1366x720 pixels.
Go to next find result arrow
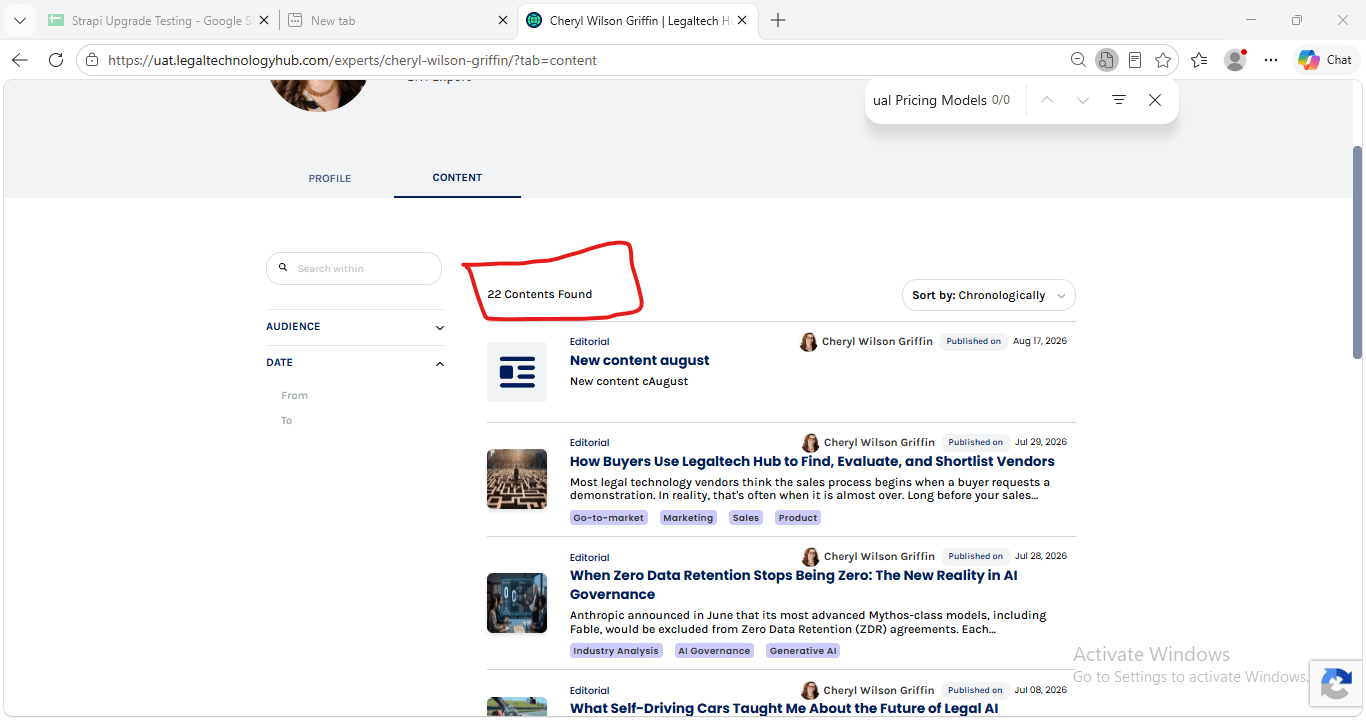pyautogui.click(x=1083, y=100)
